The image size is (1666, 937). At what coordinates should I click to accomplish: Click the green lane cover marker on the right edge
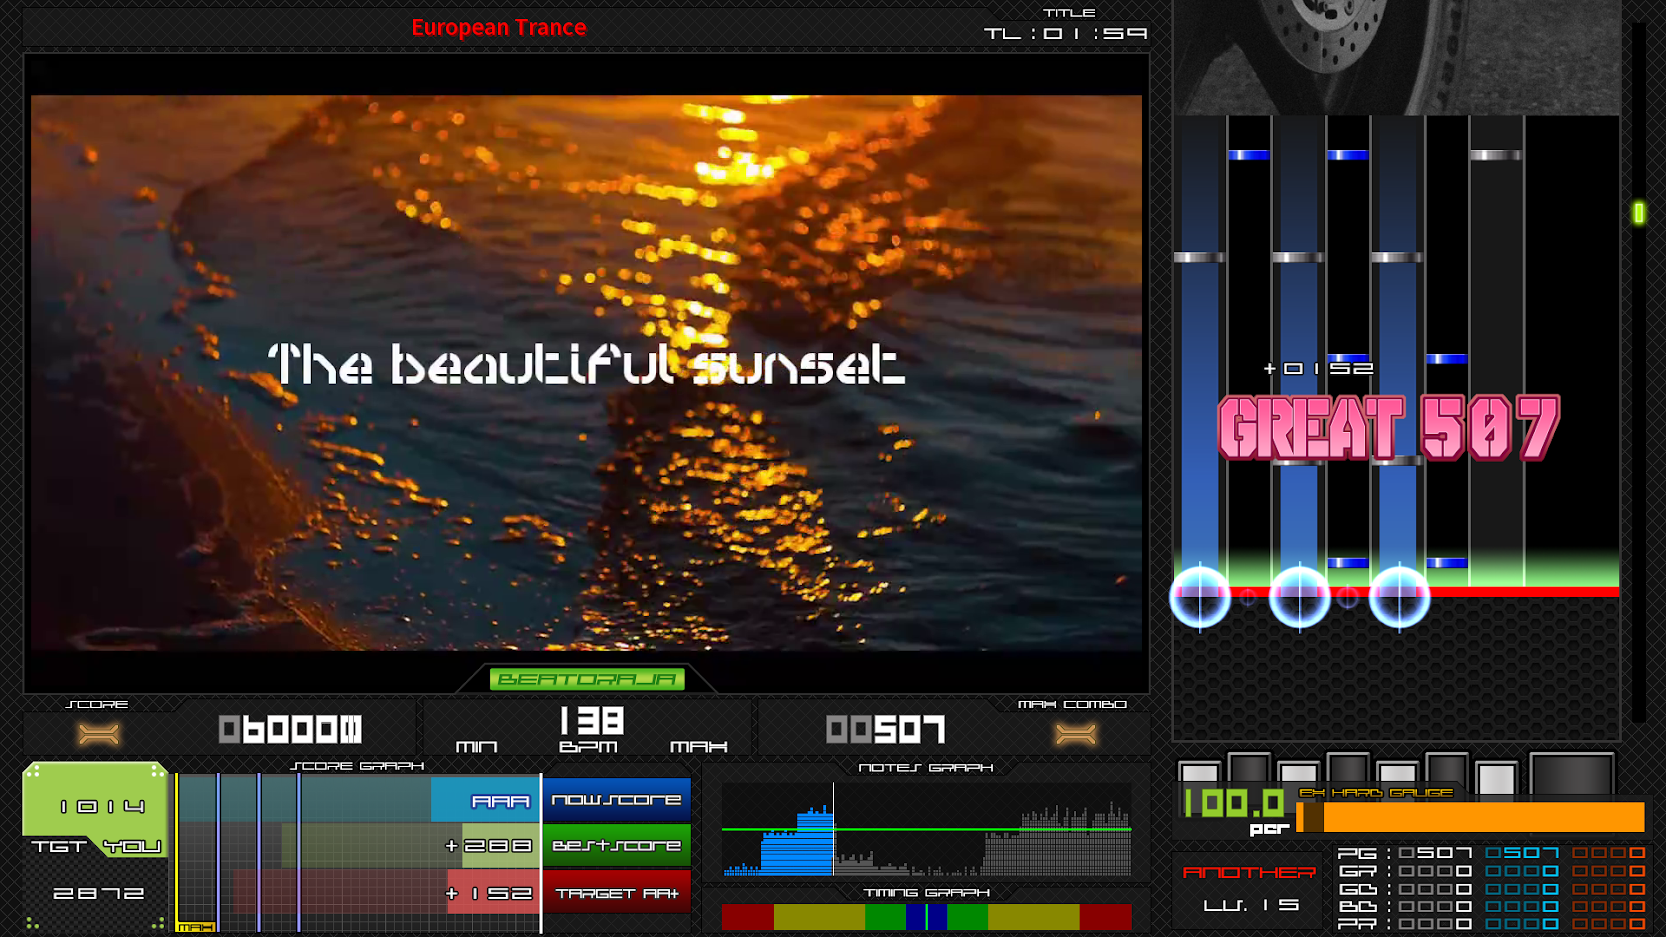point(1638,212)
